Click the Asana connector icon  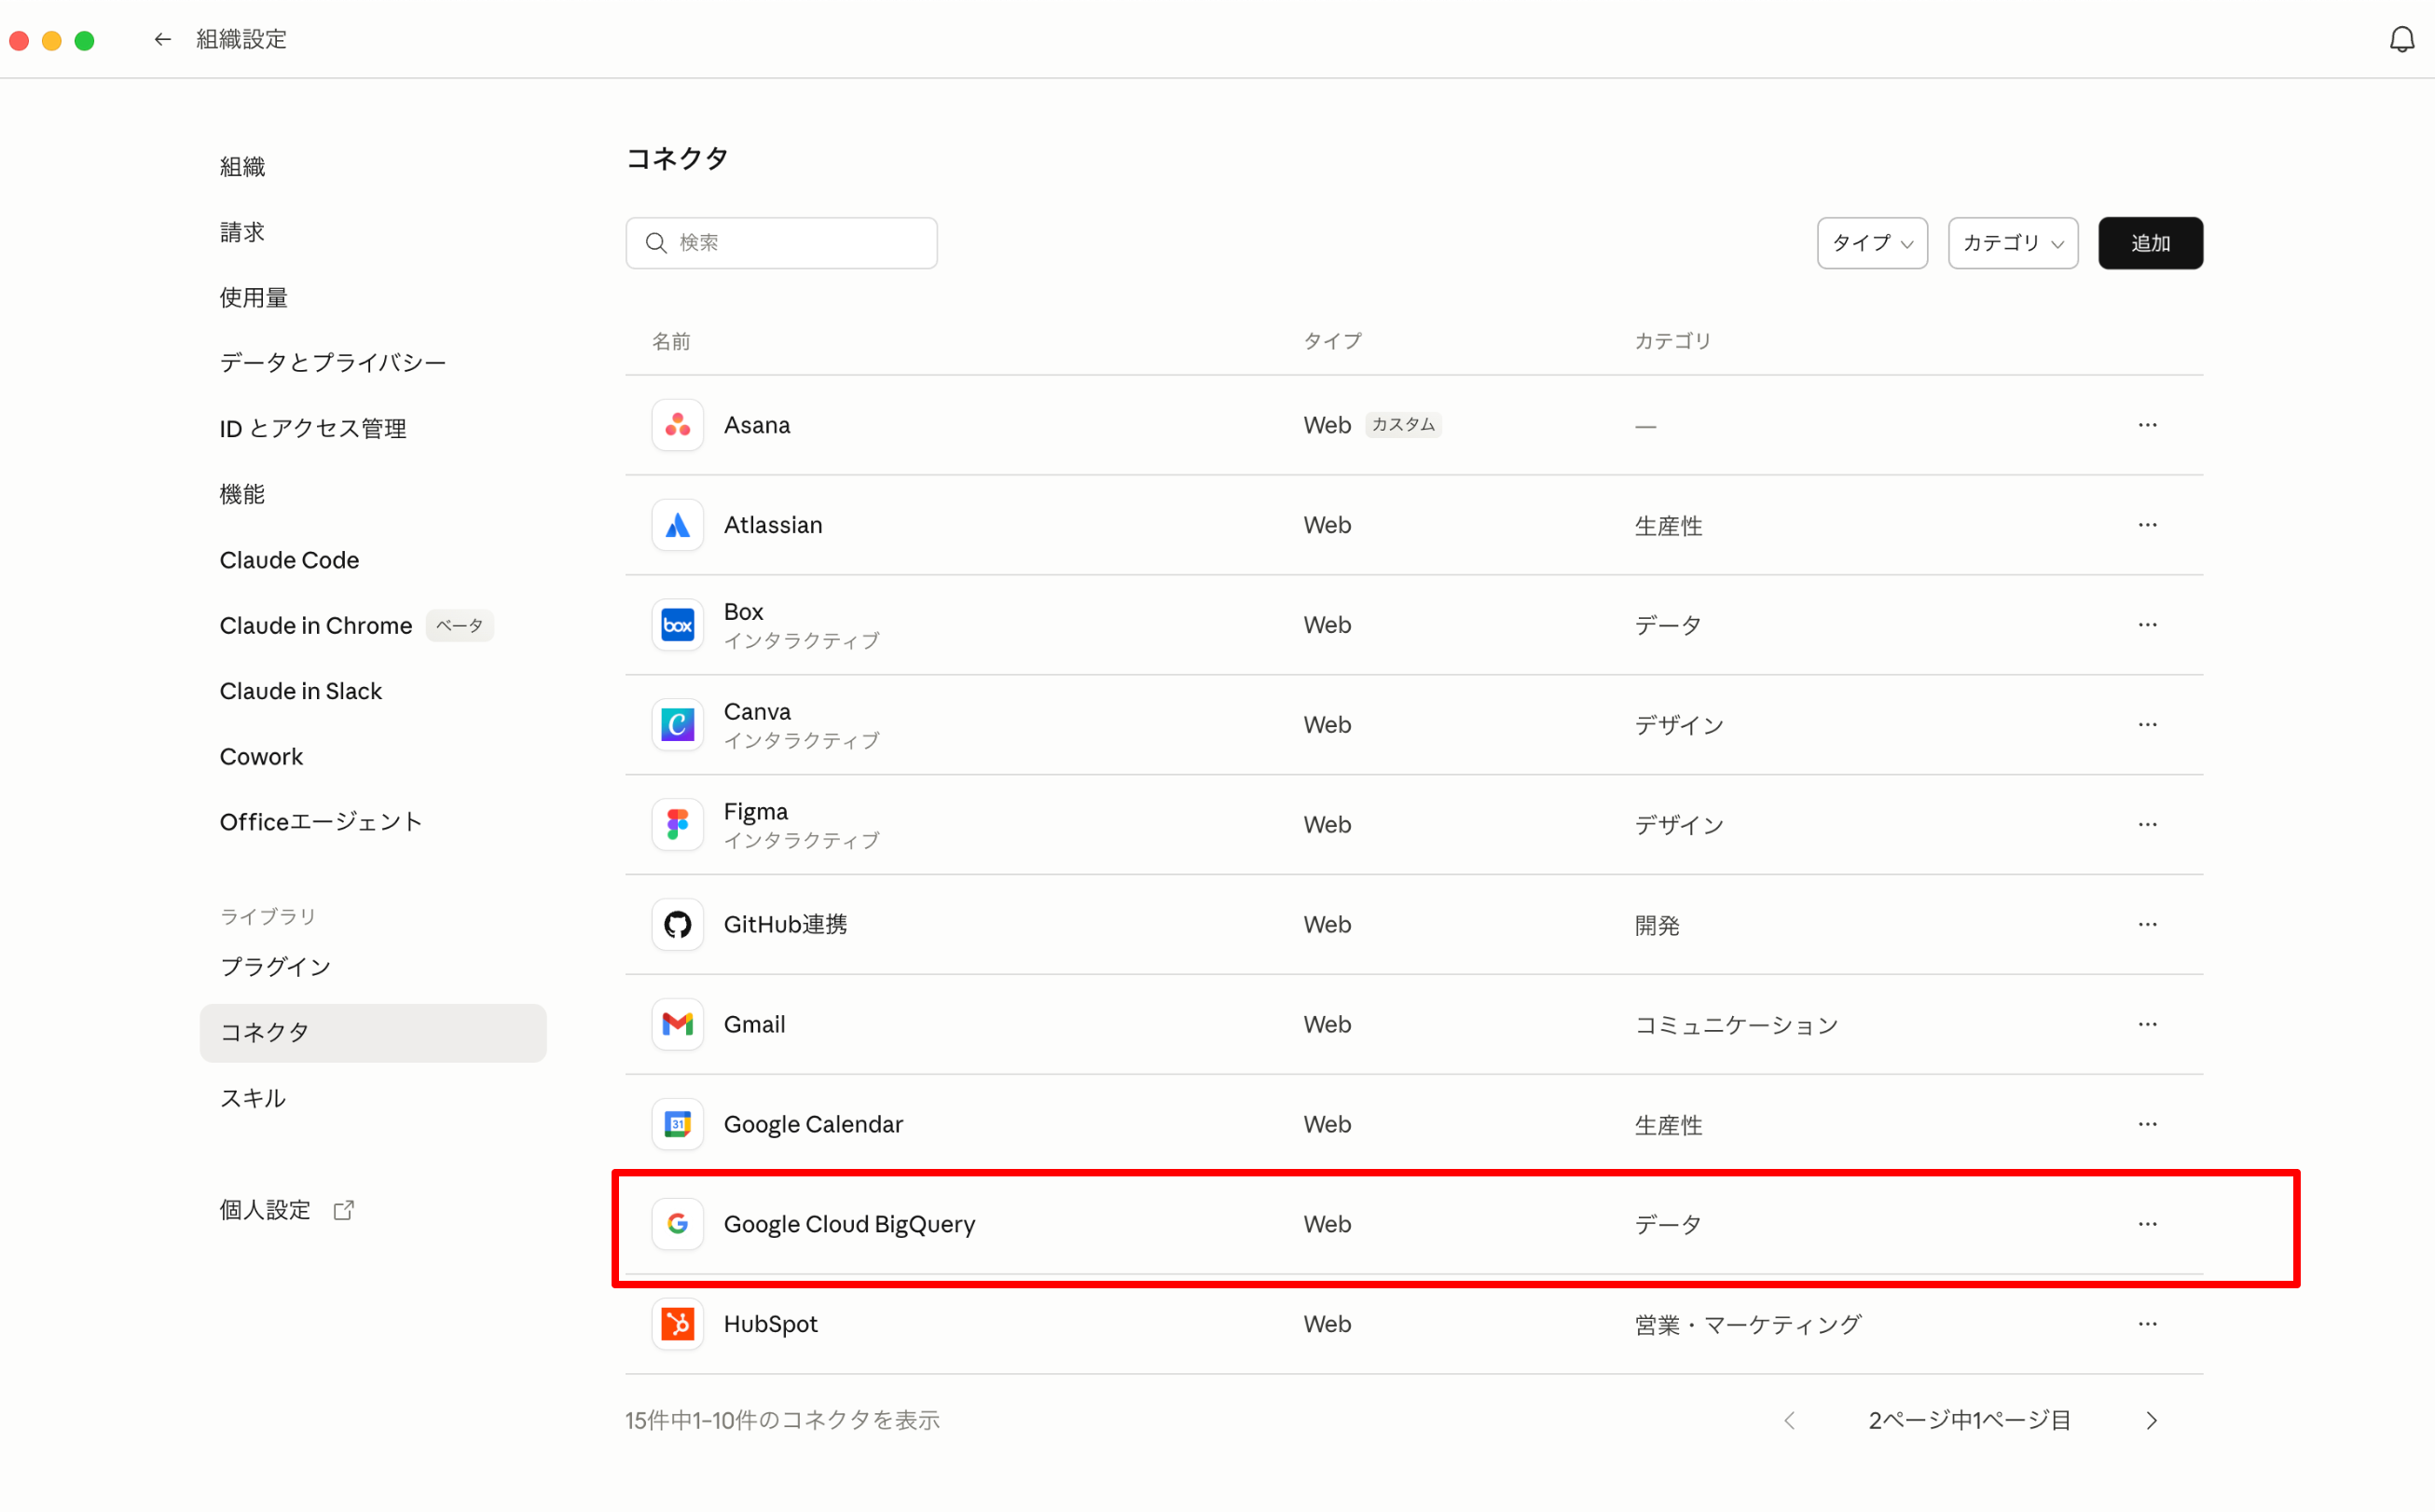(677, 425)
